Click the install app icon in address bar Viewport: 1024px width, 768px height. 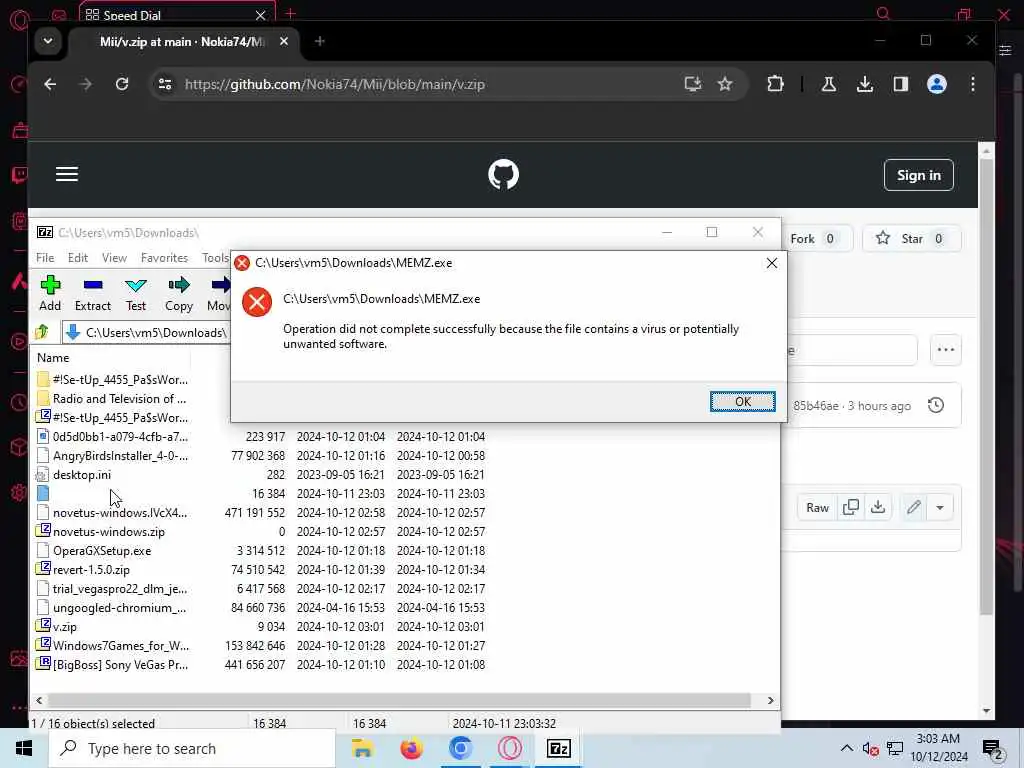[x=692, y=84]
